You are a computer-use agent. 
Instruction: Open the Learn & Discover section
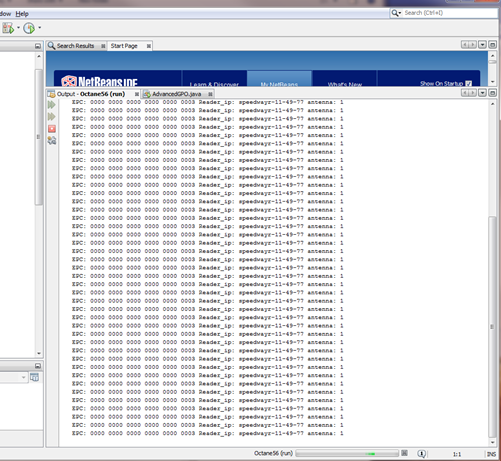pyautogui.click(x=214, y=84)
